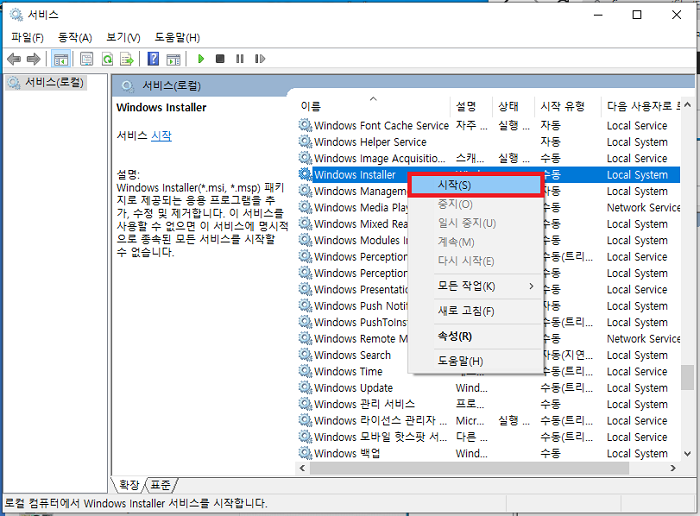Toggle the Show/Hide Console Tree icon
700x516 pixels.
click(61, 59)
